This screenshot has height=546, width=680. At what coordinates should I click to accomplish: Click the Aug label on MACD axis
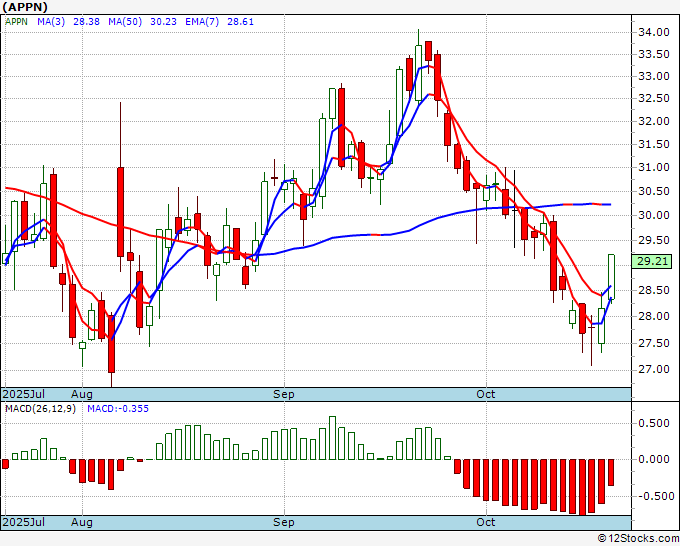point(82,522)
